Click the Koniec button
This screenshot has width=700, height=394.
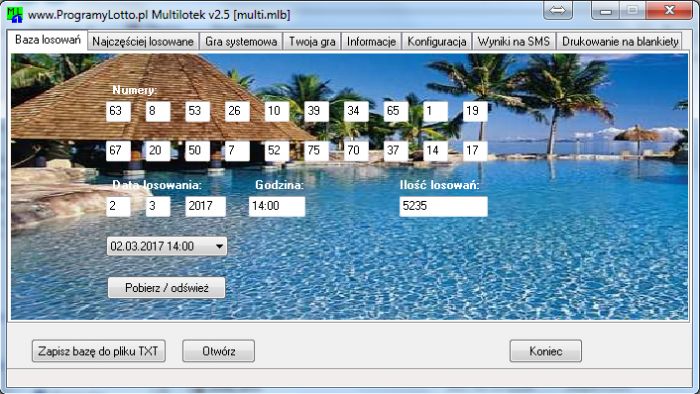[x=546, y=351]
